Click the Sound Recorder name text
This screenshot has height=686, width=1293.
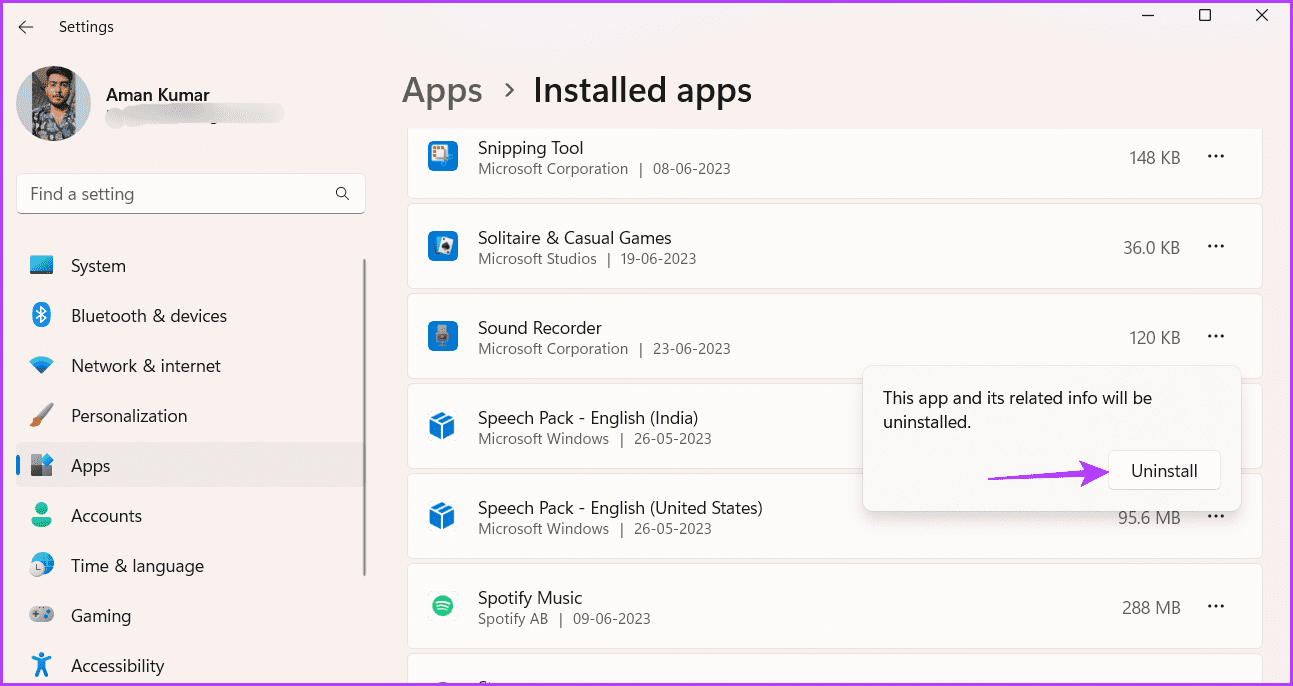(540, 328)
